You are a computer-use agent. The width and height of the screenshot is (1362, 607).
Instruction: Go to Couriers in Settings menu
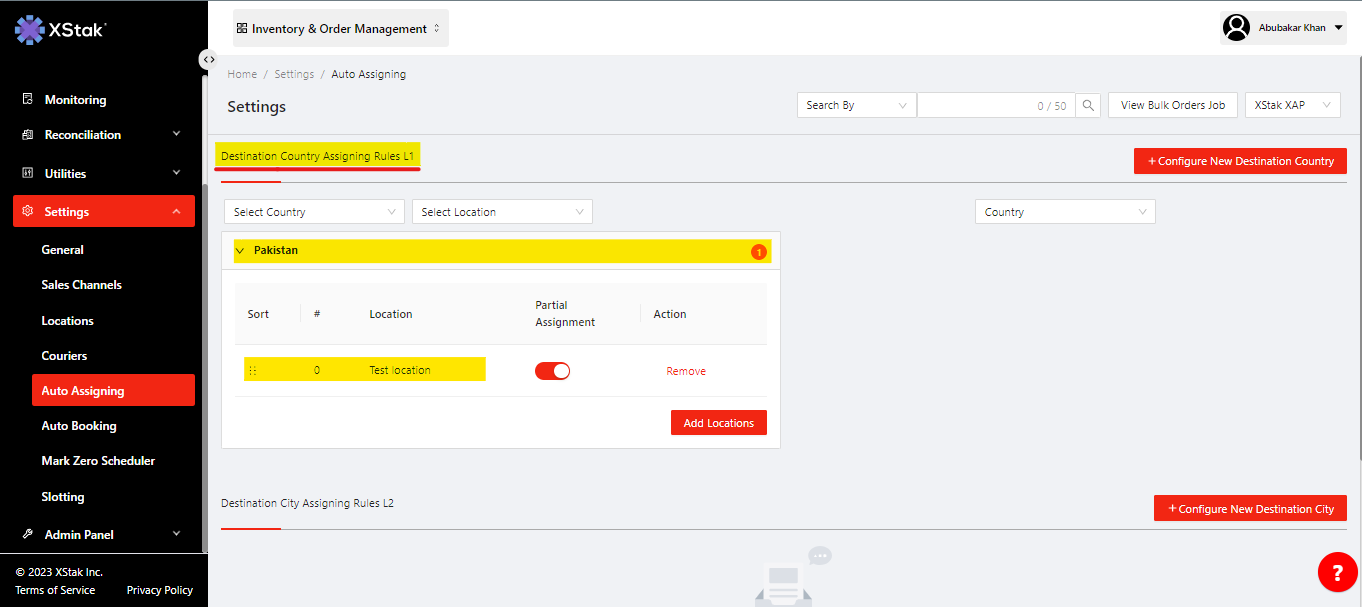click(x=64, y=356)
